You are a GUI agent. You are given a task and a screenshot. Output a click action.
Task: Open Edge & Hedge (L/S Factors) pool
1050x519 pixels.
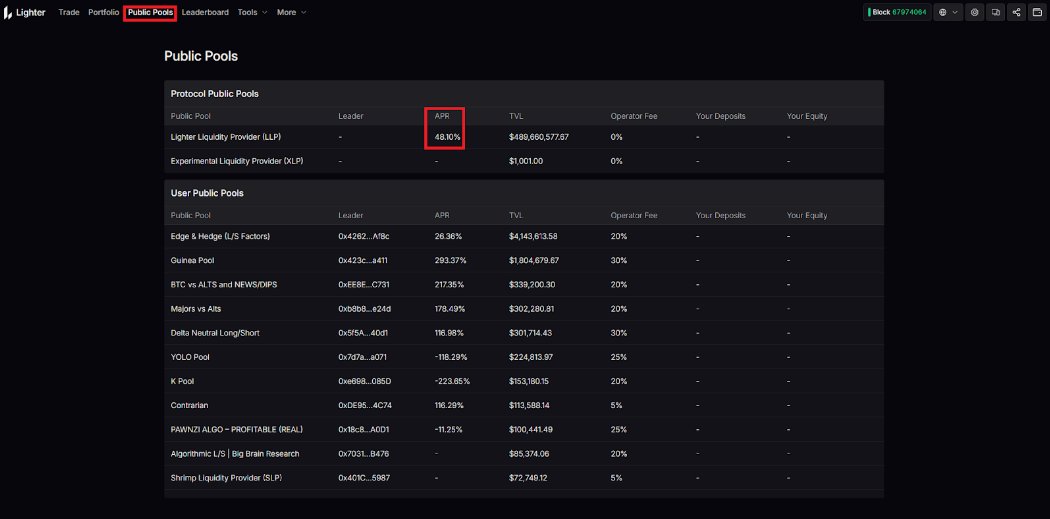click(x=524, y=236)
